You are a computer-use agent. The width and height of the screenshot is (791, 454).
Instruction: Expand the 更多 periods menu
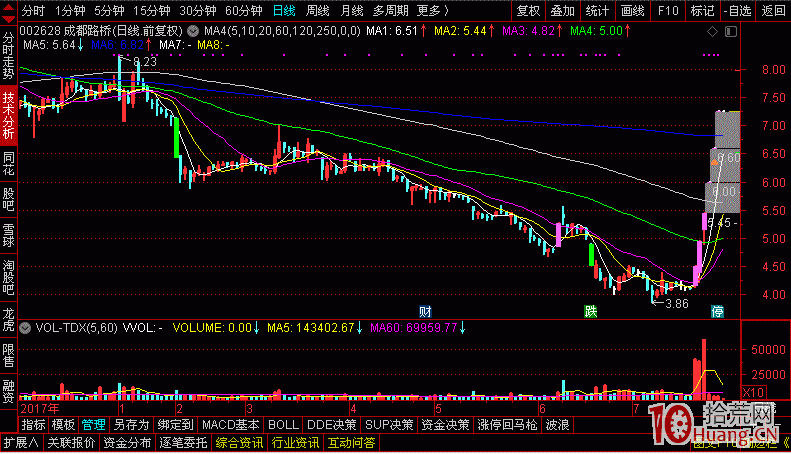click(432, 11)
